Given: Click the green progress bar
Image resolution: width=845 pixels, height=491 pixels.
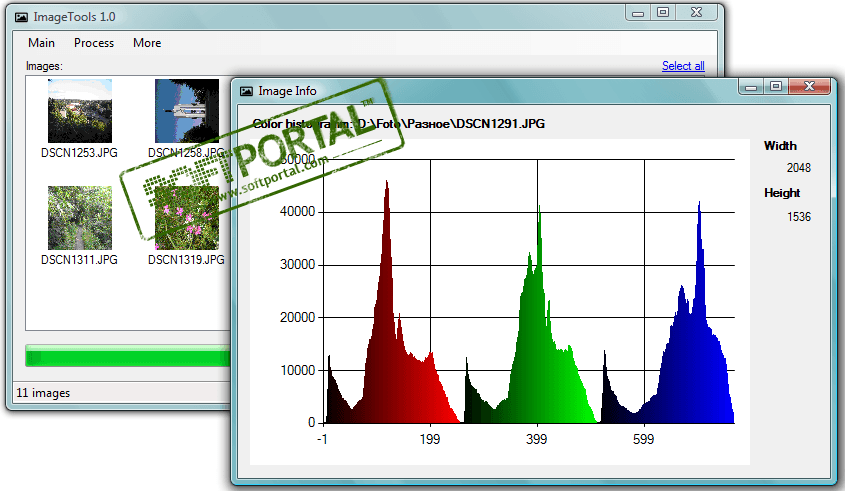Looking at the screenshot, I should pyautogui.click(x=128, y=356).
